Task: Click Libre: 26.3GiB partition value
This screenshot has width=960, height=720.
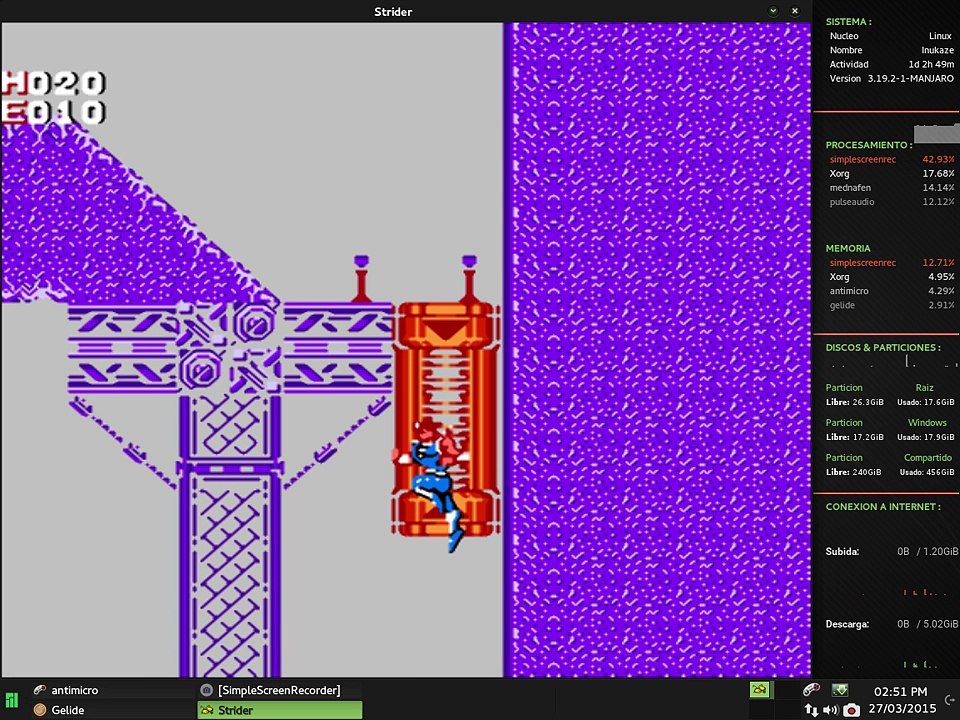Action: (x=854, y=402)
